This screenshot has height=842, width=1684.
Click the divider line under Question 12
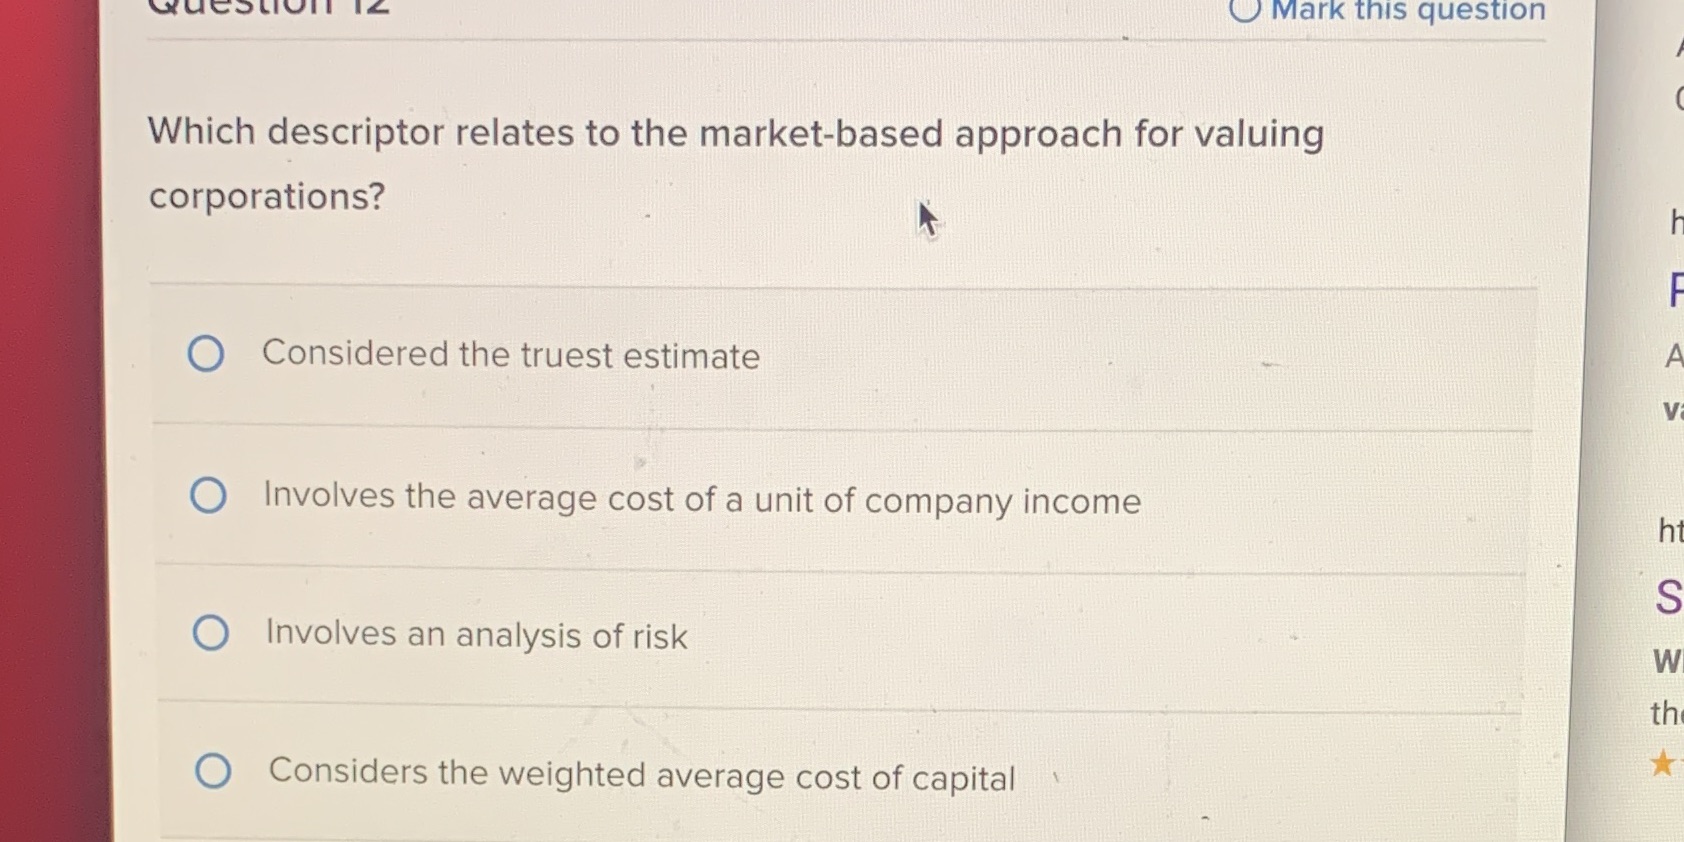845,38
